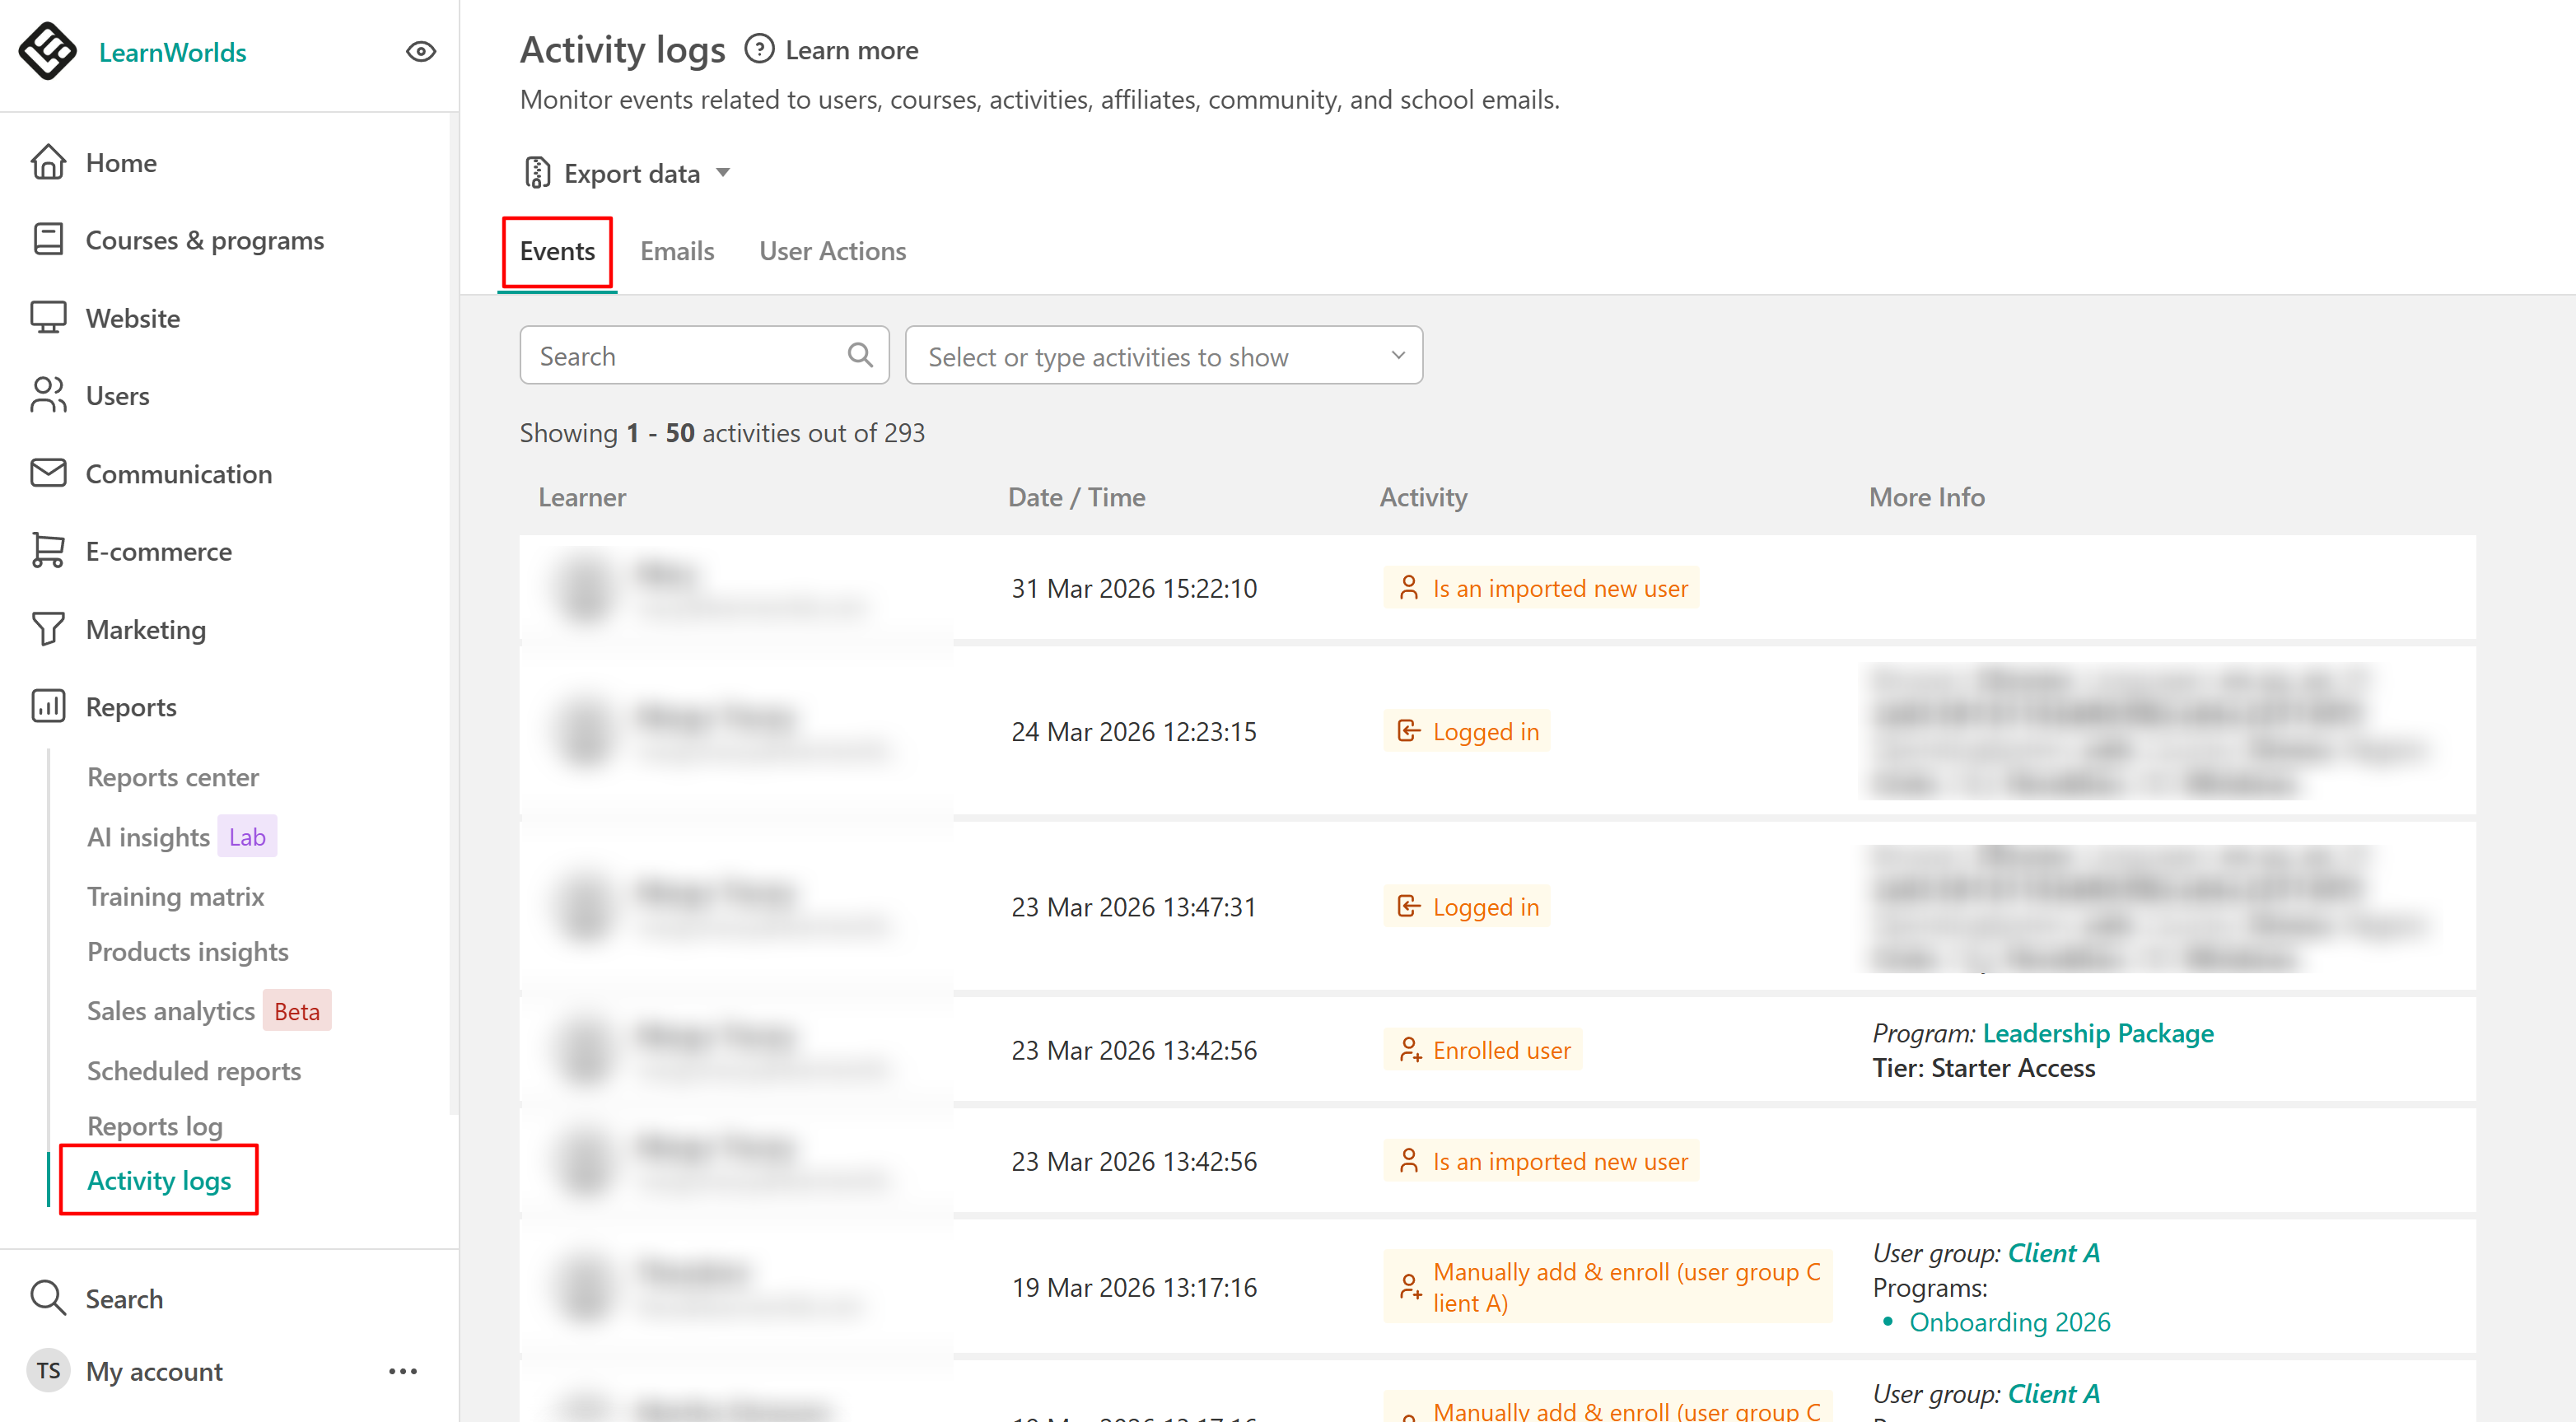This screenshot has height=1422, width=2576.
Task: Open the Users section
Action: (x=117, y=396)
